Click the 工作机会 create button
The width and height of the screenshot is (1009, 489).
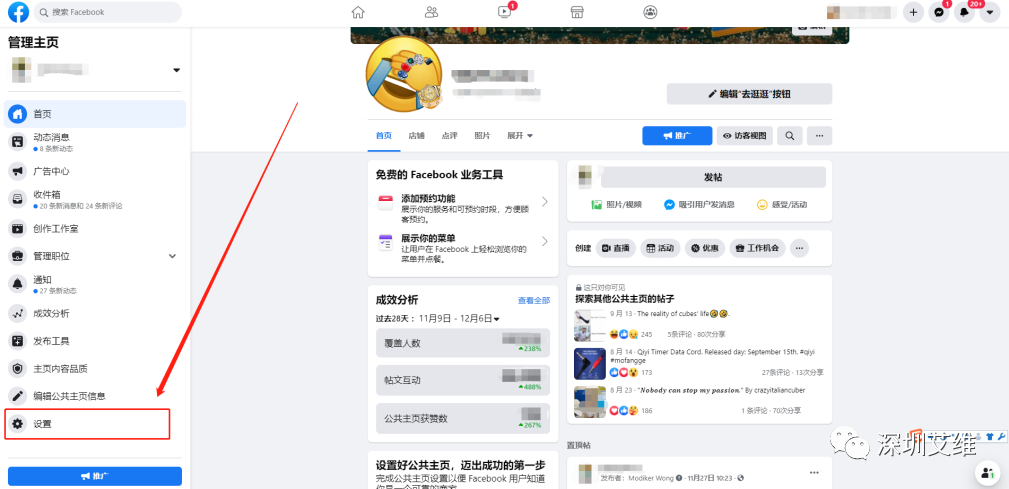[x=757, y=248]
